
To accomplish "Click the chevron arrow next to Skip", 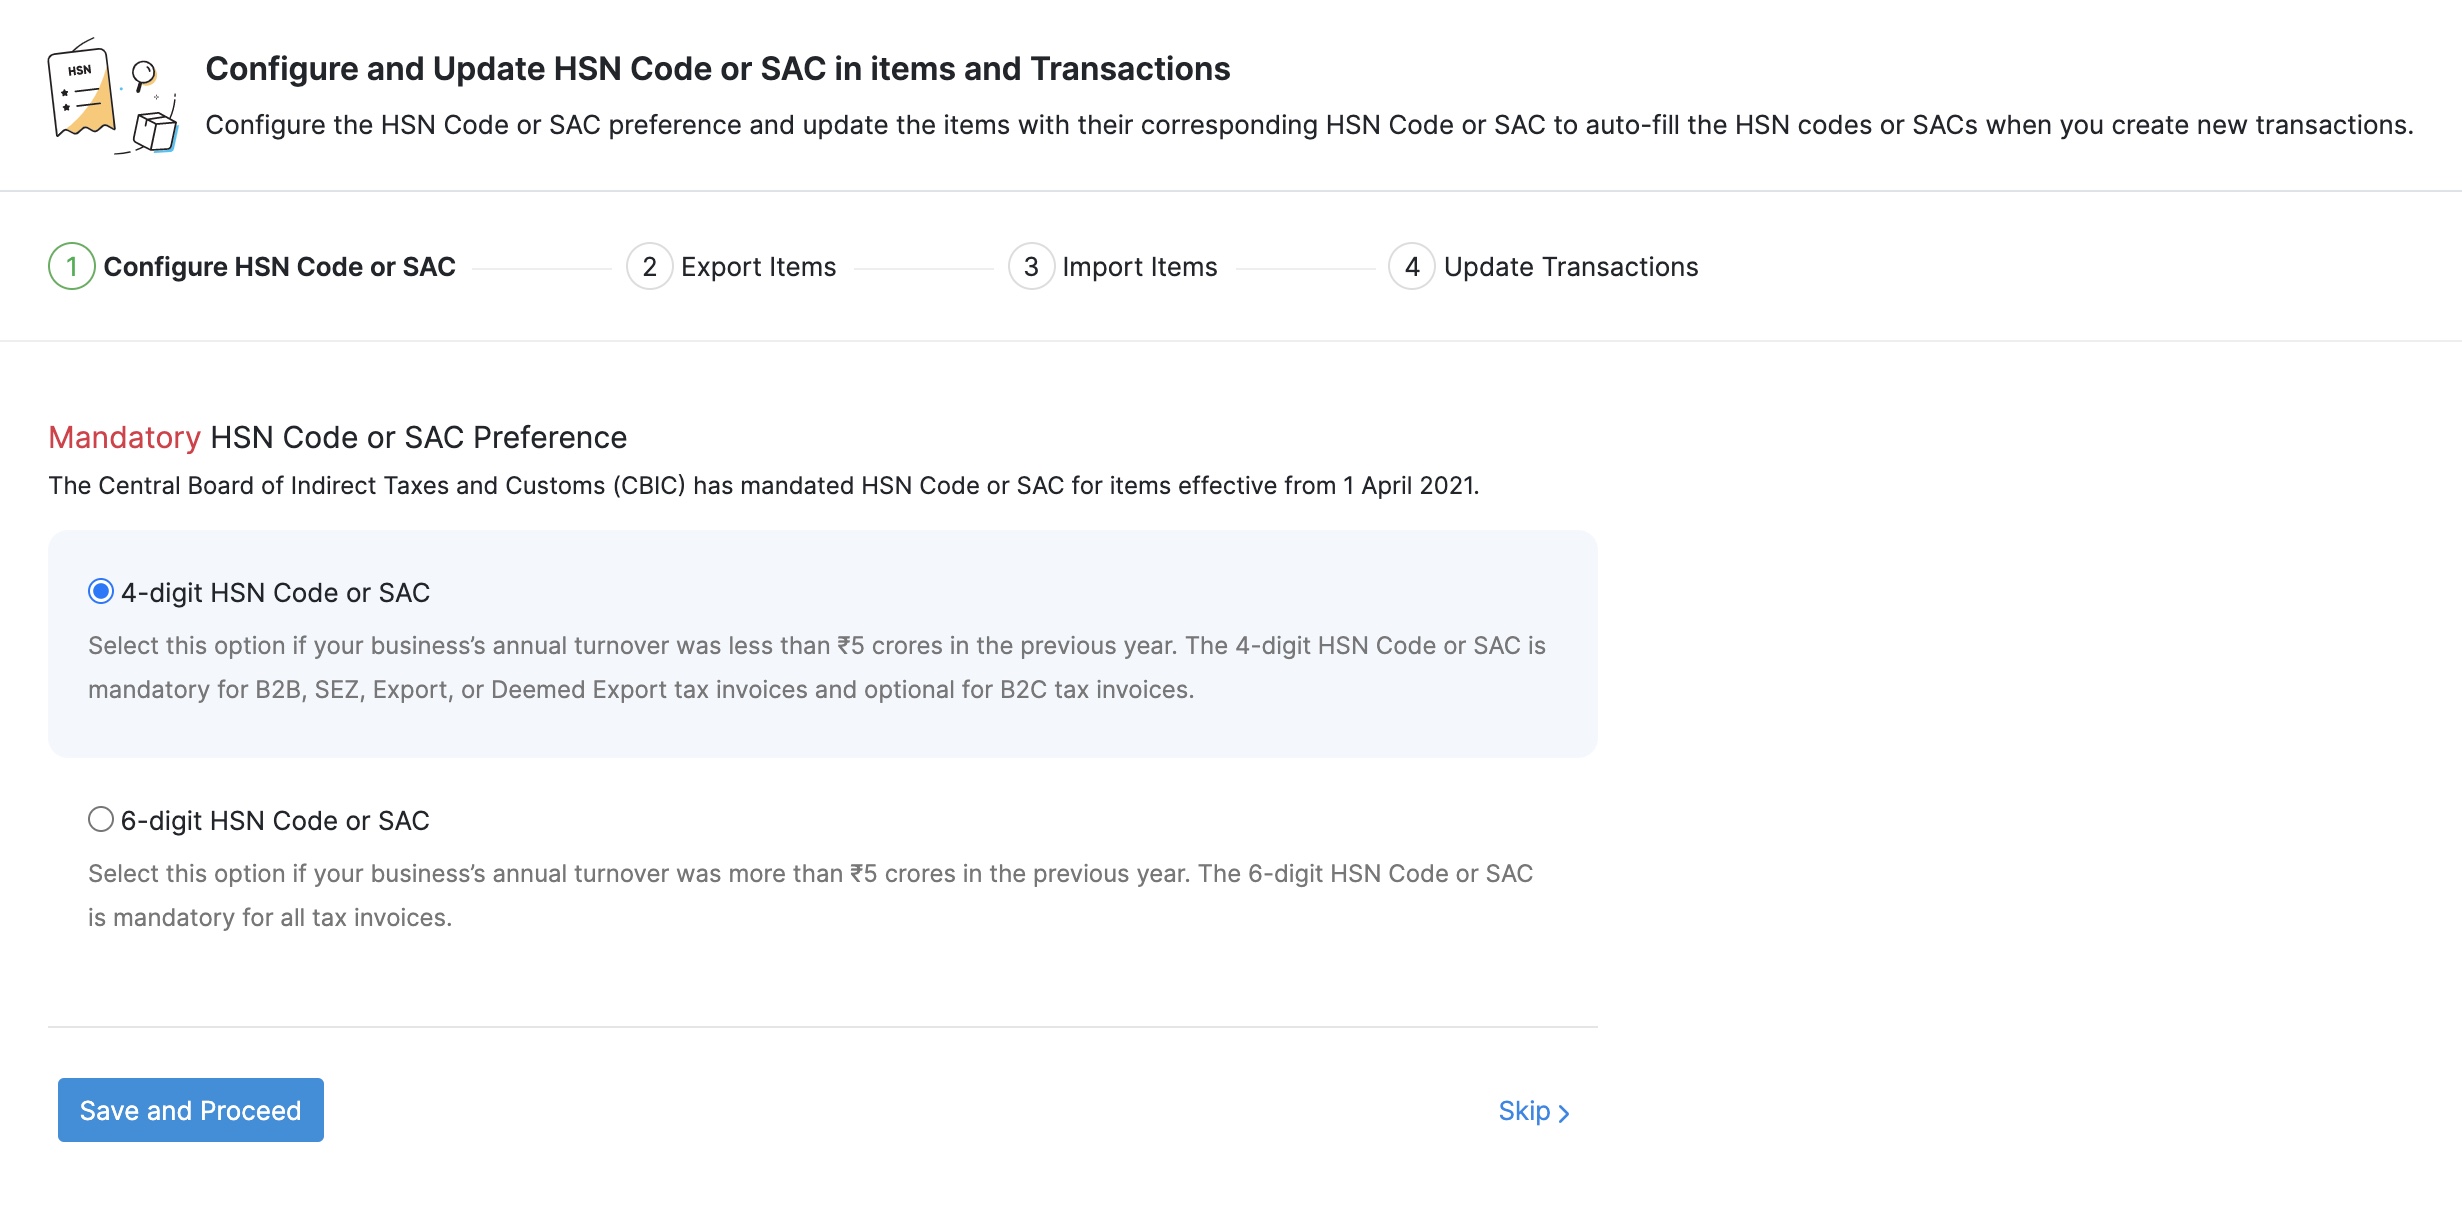I will point(1565,1112).
